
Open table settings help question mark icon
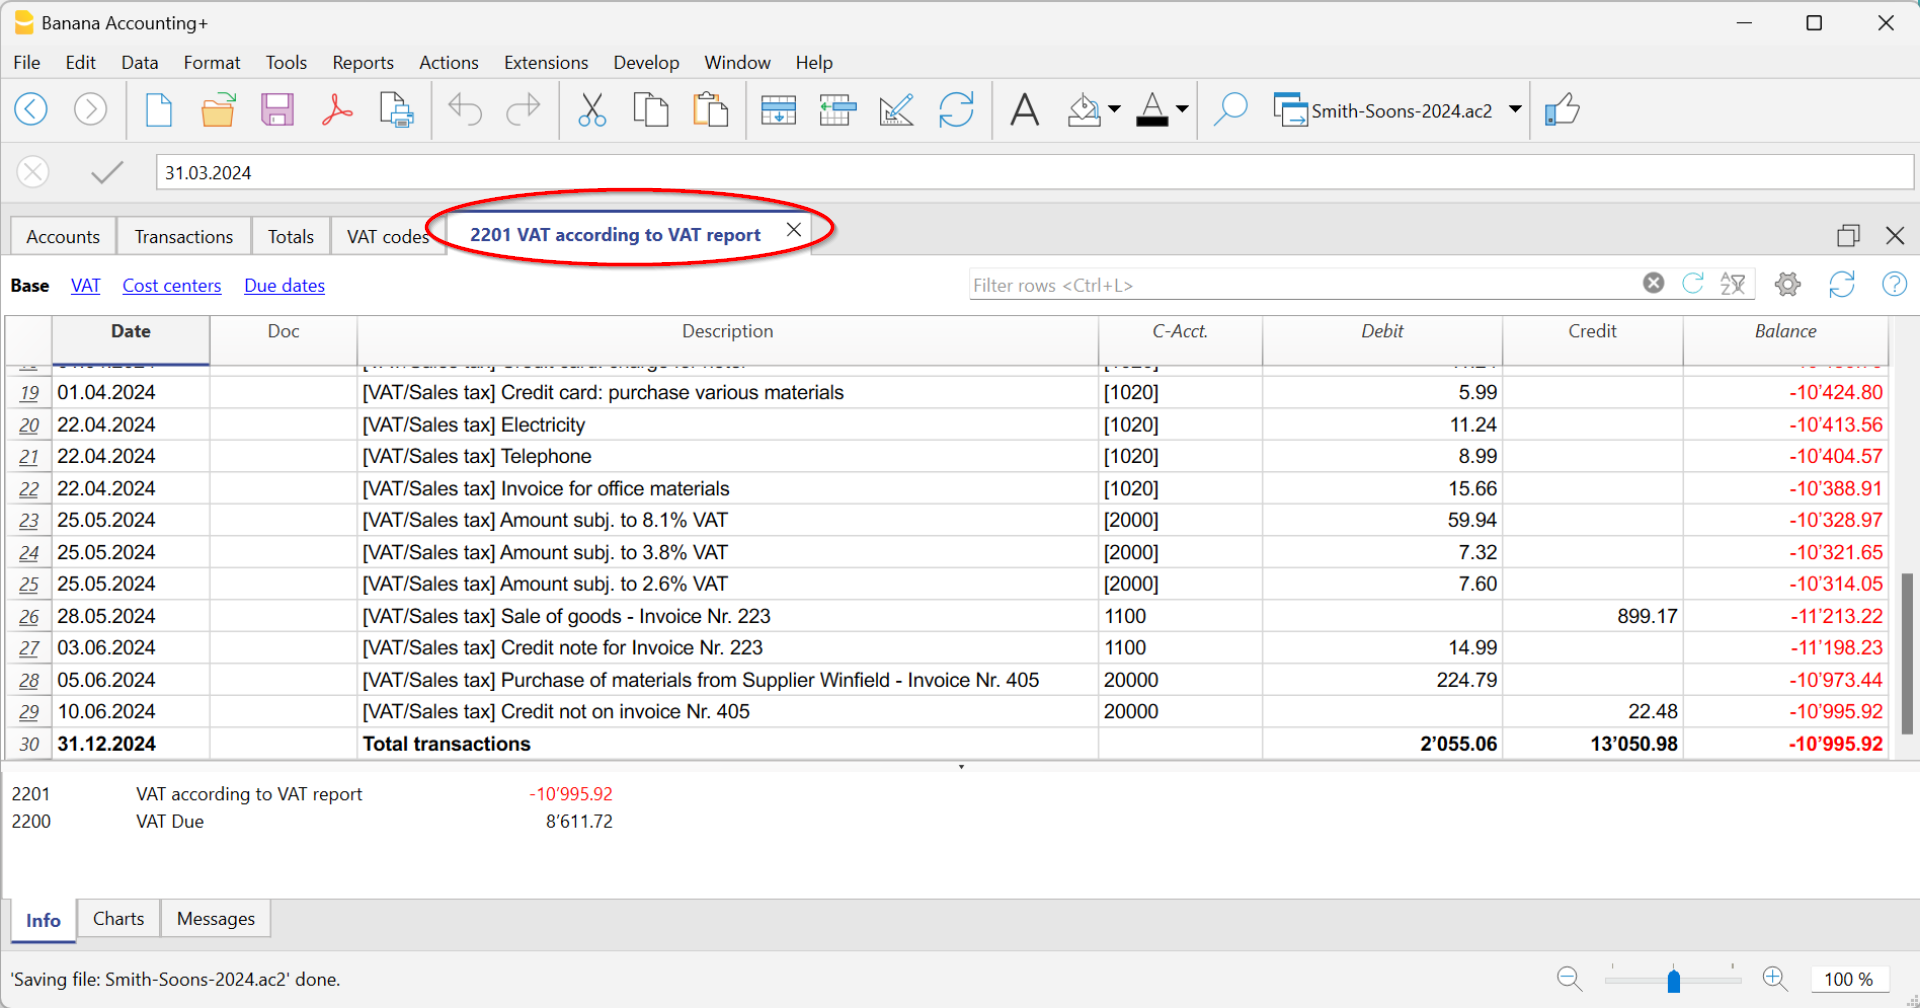pyautogui.click(x=1894, y=284)
